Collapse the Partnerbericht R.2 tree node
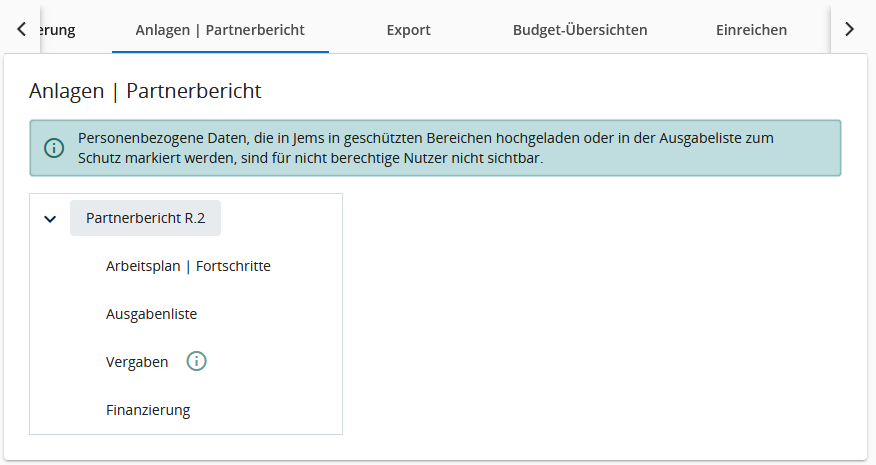Image resolution: width=876 pixels, height=465 pixels. point(50,219)
